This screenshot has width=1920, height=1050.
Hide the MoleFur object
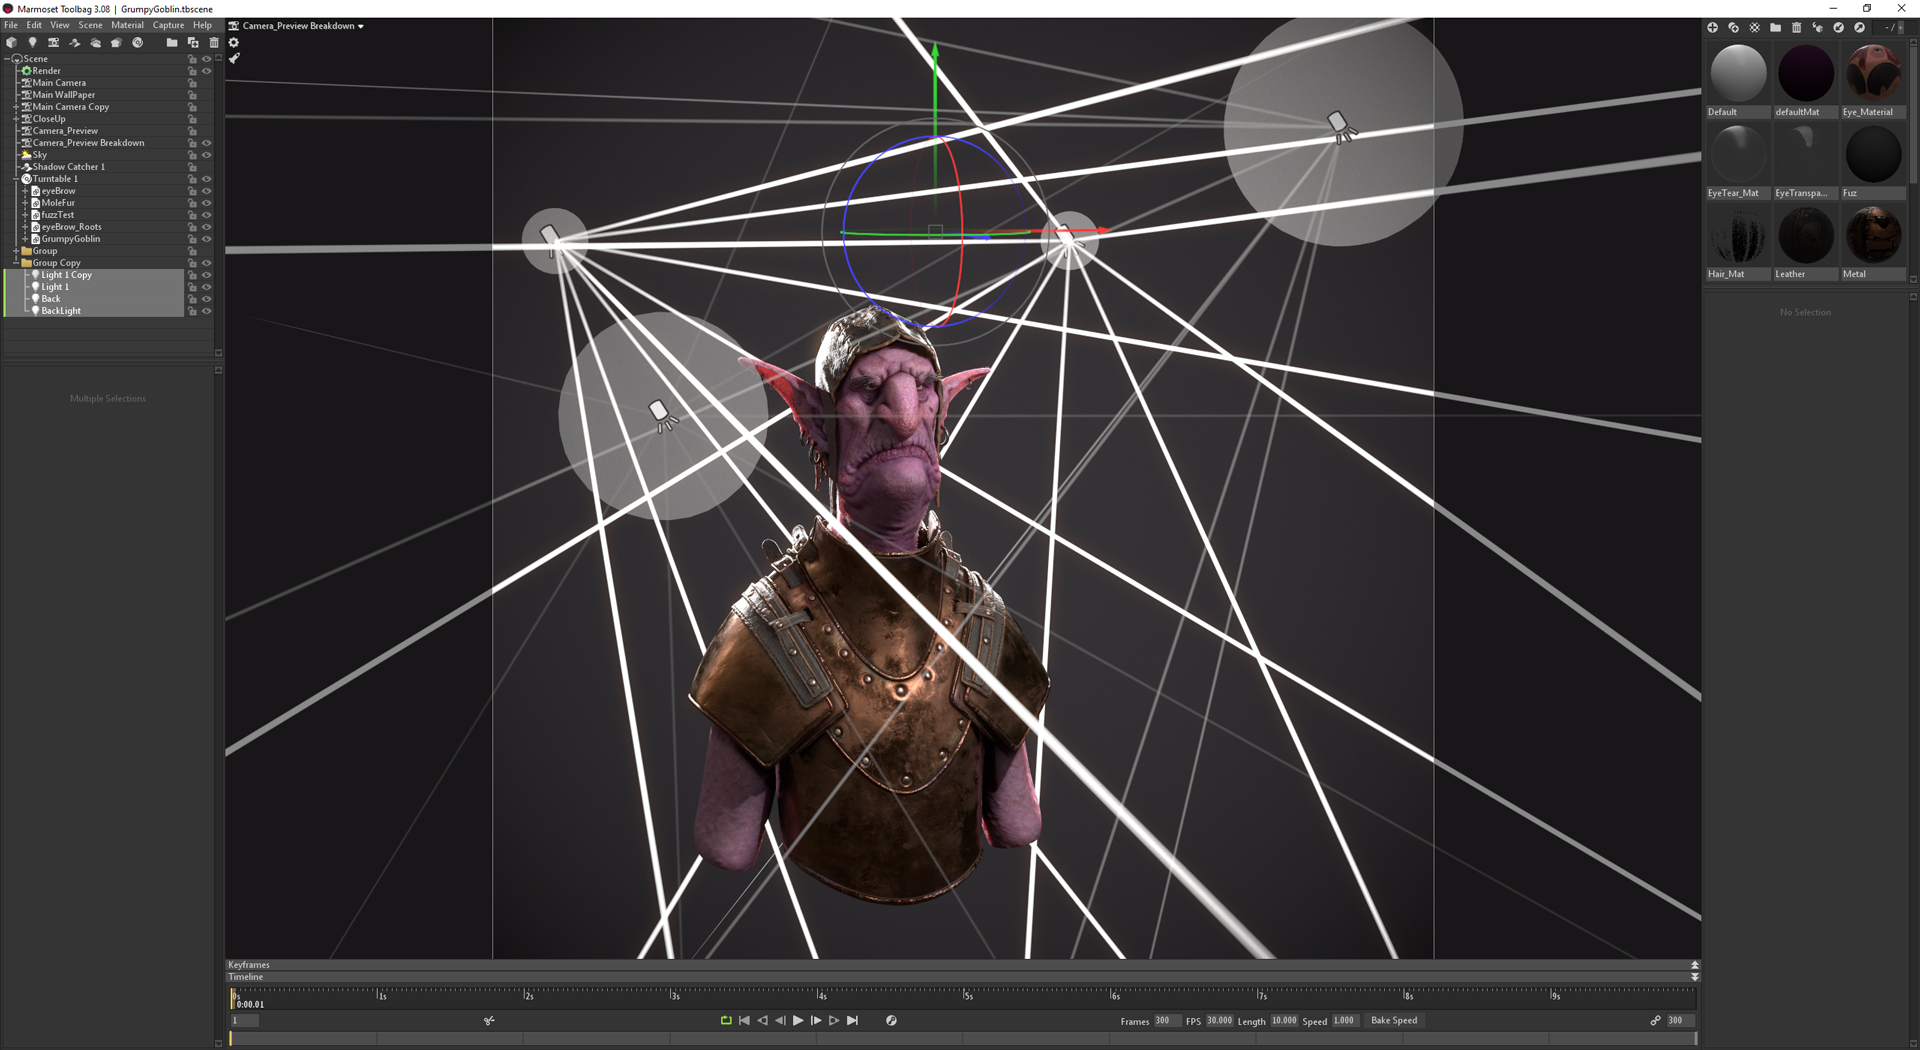[x=207, y=203]
